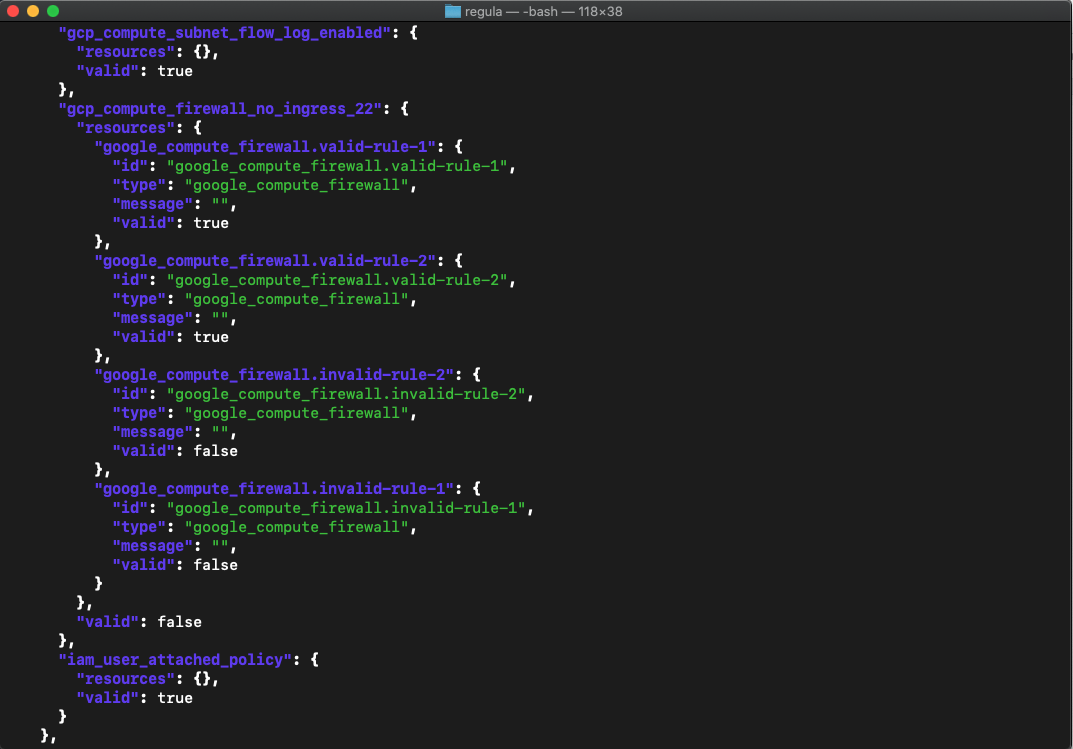
Task: Click the "google_compute_firewall.valid-rule-1" object key
Action: click(266, 147)
